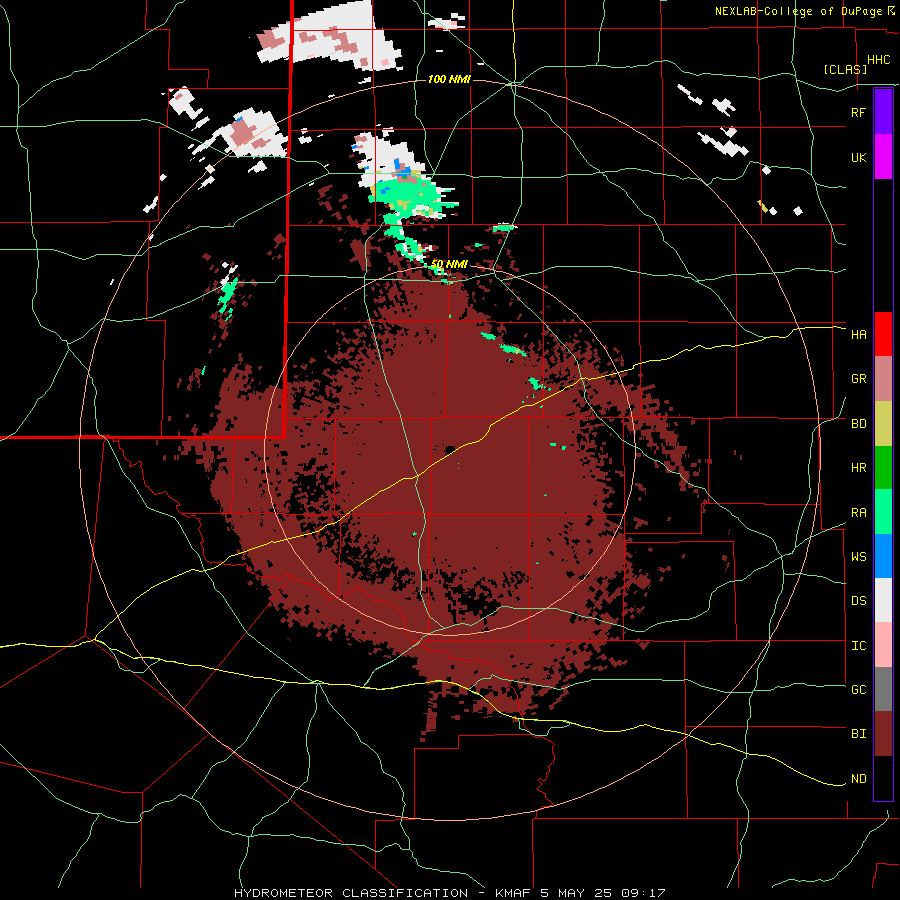Click the "HYDROMETEOR CLASSIFICATION" title at bottom
The image size is (900, 900).
click(351, 893)
